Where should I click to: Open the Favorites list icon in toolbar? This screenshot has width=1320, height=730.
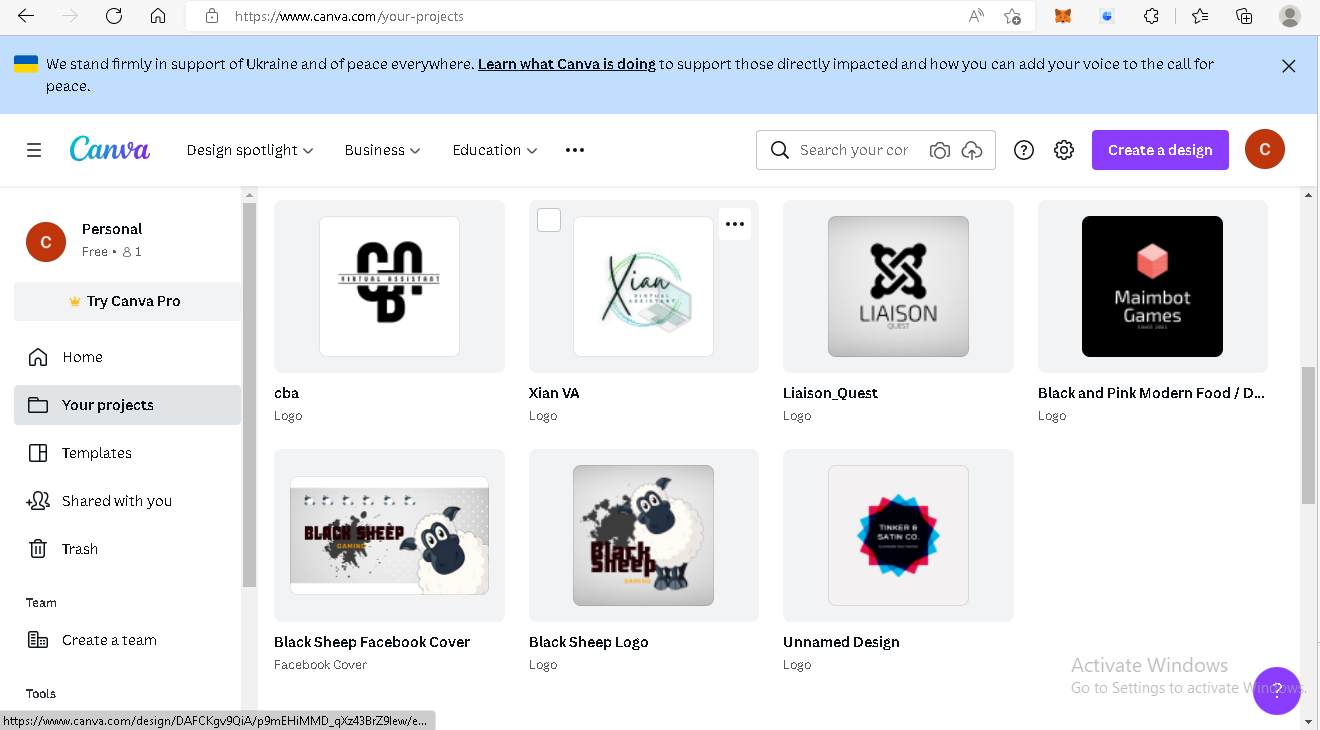pos(1200,16)
